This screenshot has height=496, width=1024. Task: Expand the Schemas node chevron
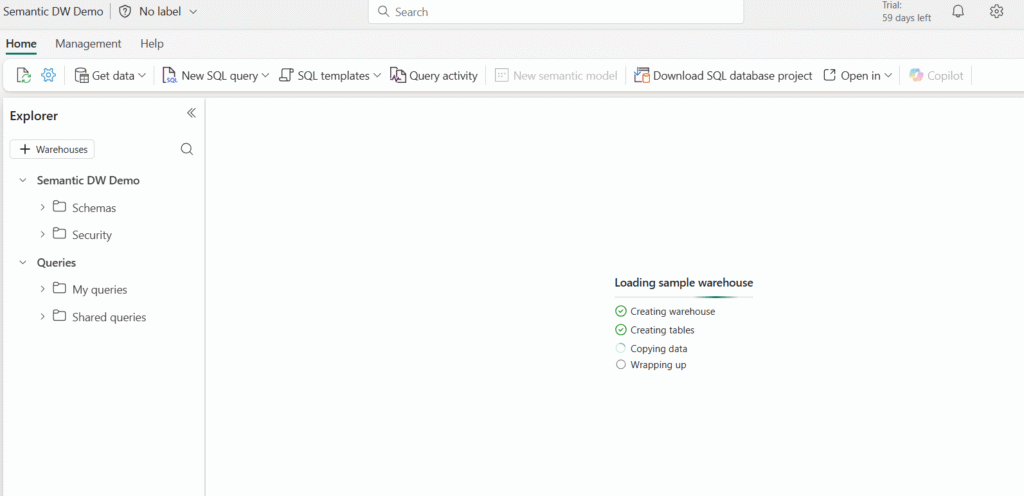point(42,208)
